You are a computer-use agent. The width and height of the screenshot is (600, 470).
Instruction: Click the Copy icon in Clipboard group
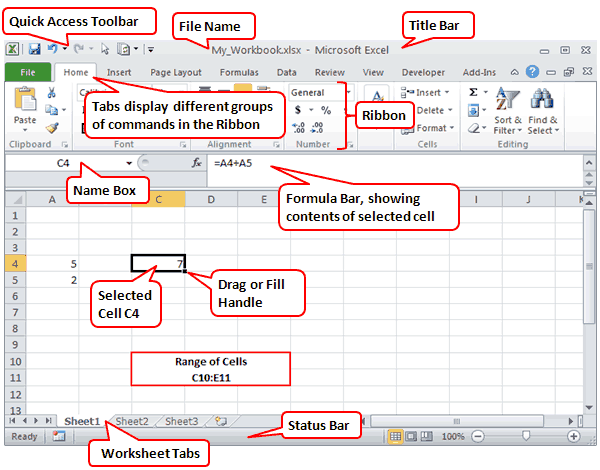[51, 110]
